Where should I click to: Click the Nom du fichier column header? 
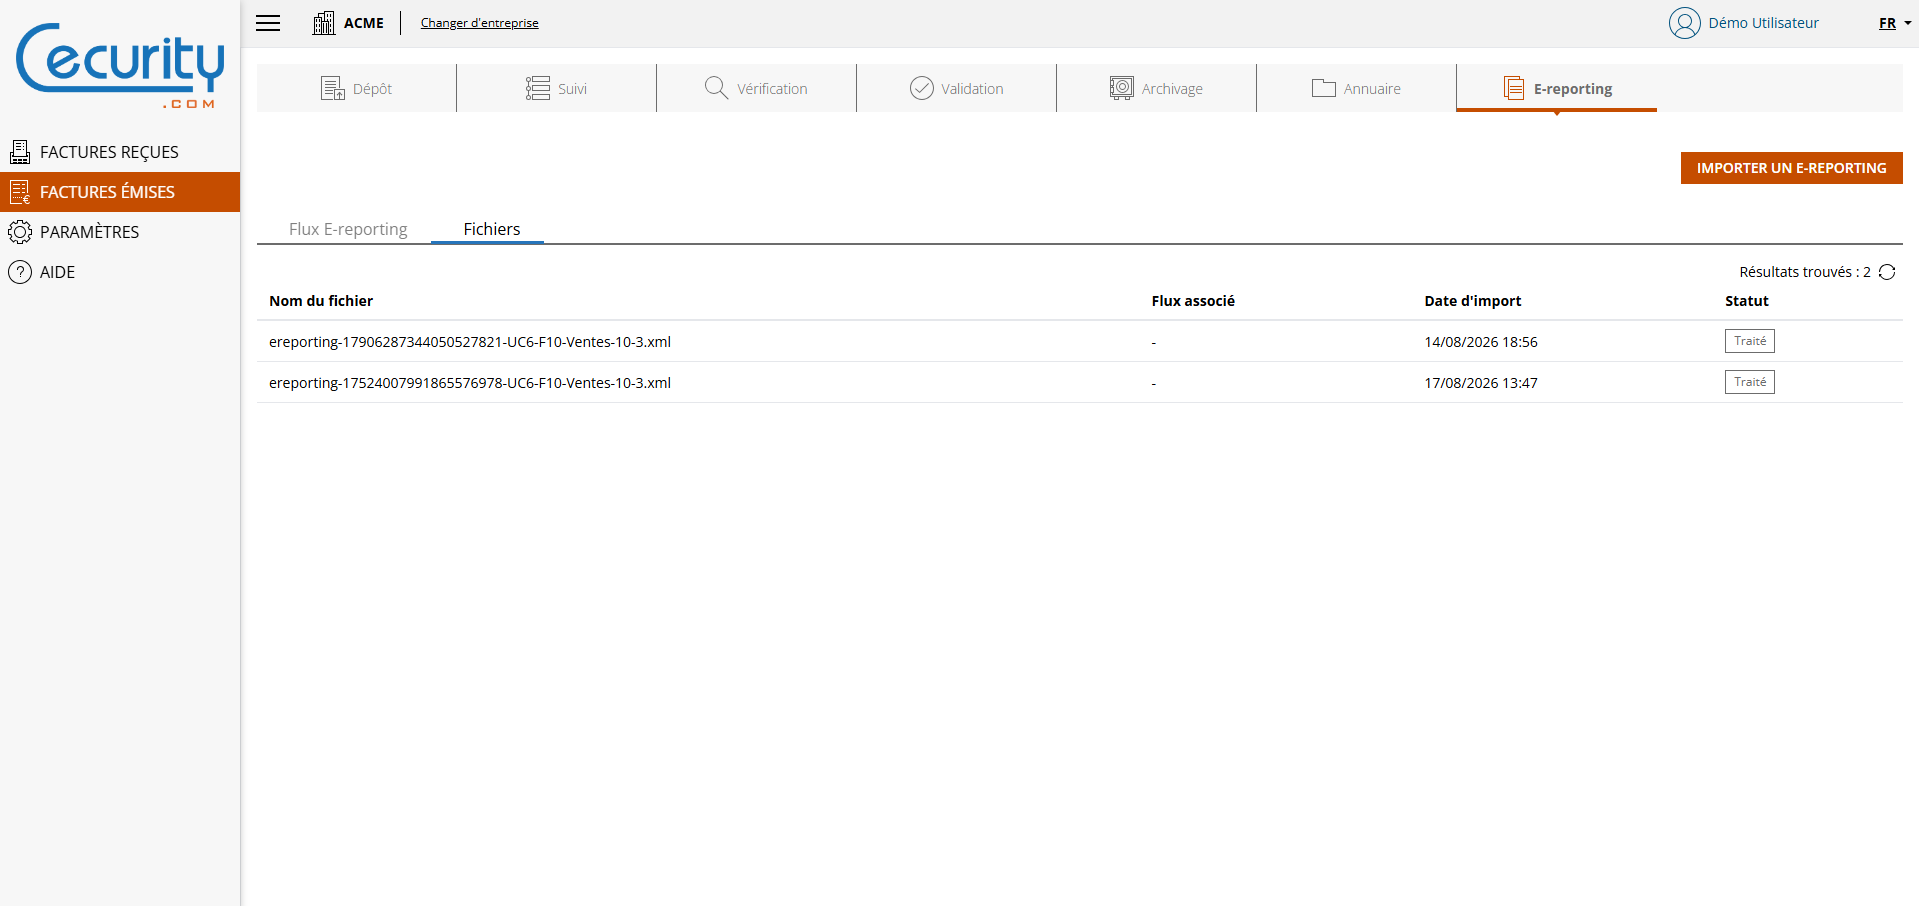pyautogui.click(x=321, y=301)
